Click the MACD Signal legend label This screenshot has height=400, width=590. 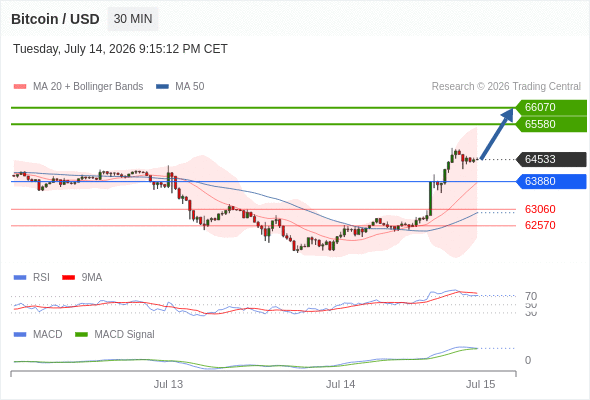[x=125, y=335]
